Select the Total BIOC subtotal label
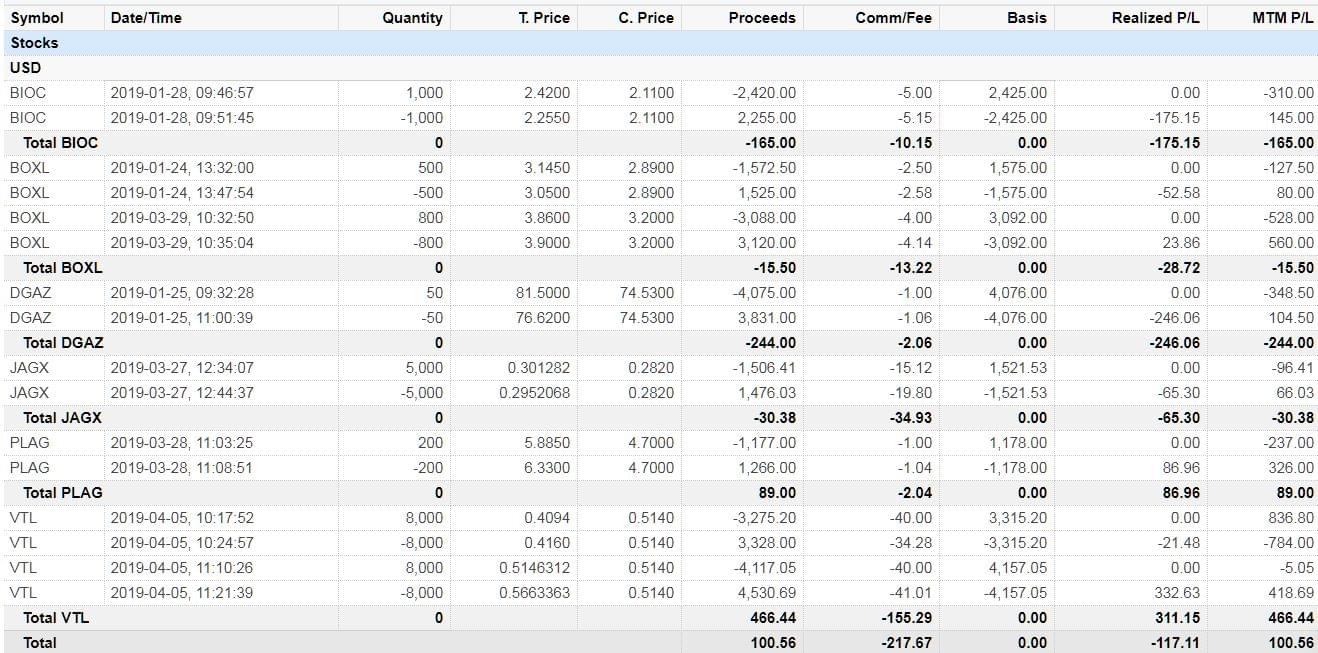This screenshot has width=1318, height=653. pyautogui.click(x=61, y=143)
